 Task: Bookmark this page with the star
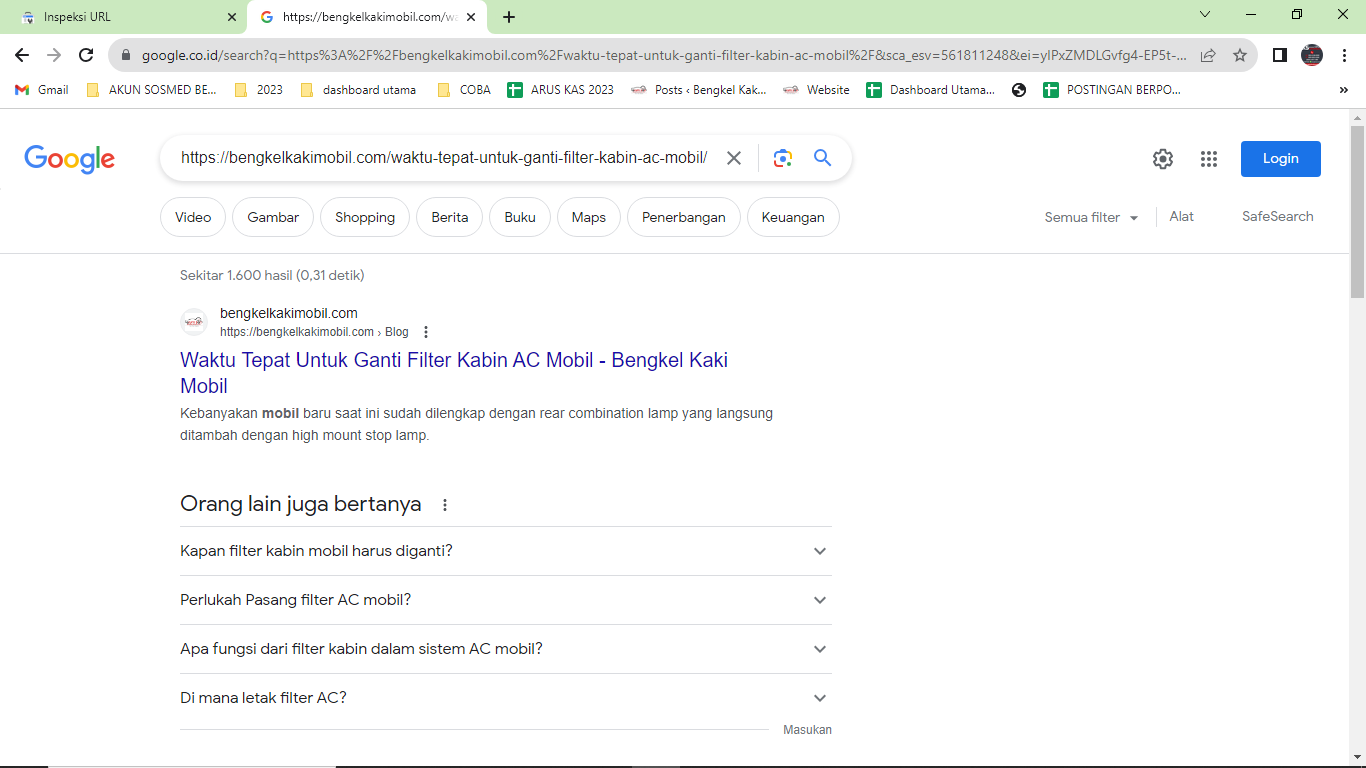(x=1240, y=55)
